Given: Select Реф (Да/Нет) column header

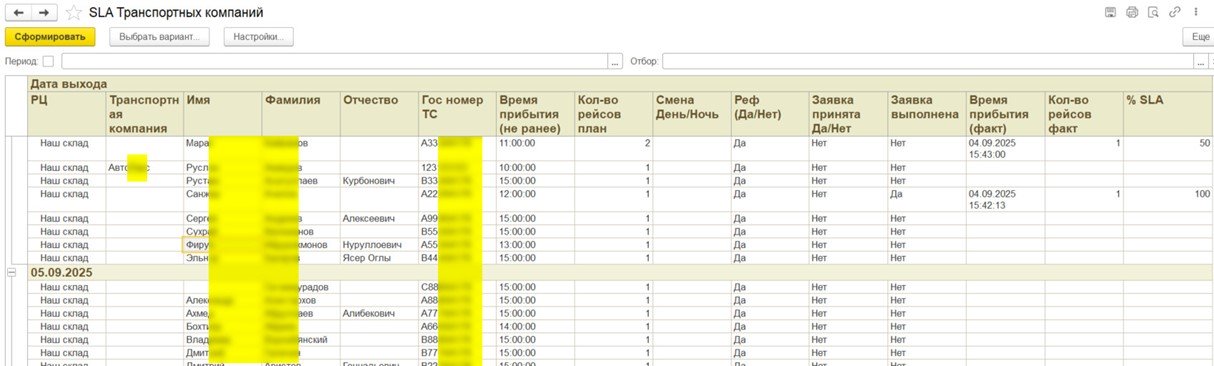Looking at the screenshot, I should coord(769,114).
